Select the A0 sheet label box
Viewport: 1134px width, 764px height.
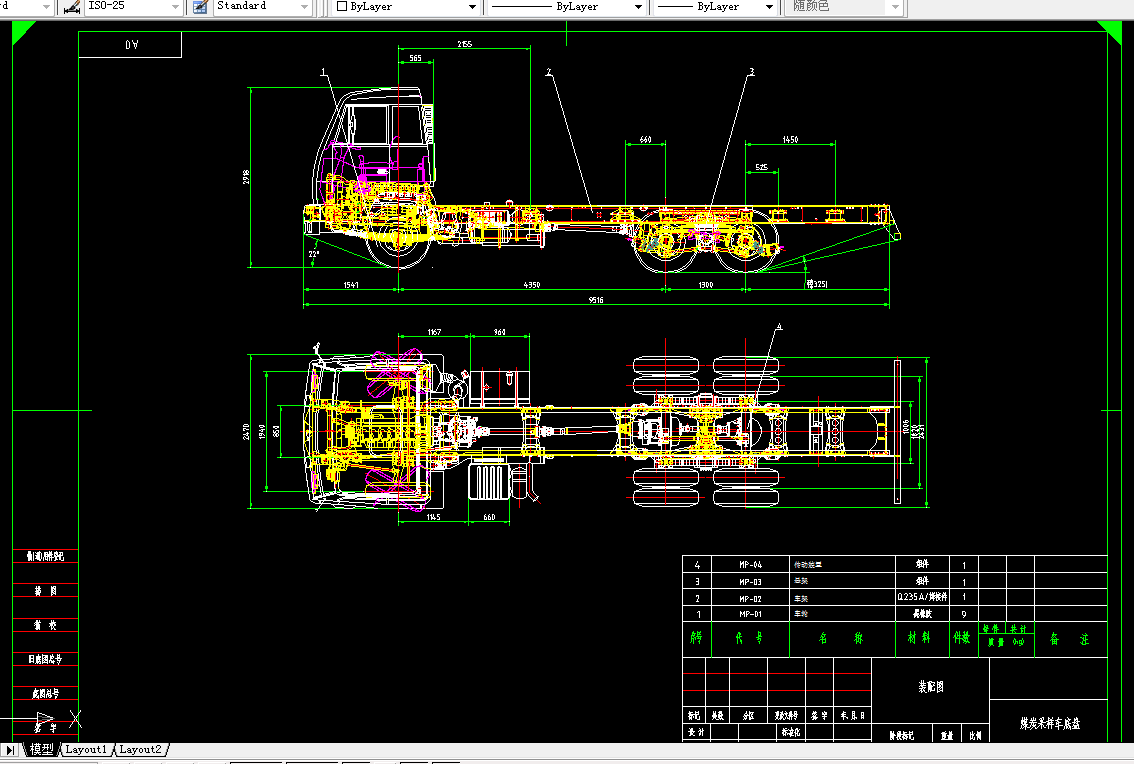click(x=130, y=45)
